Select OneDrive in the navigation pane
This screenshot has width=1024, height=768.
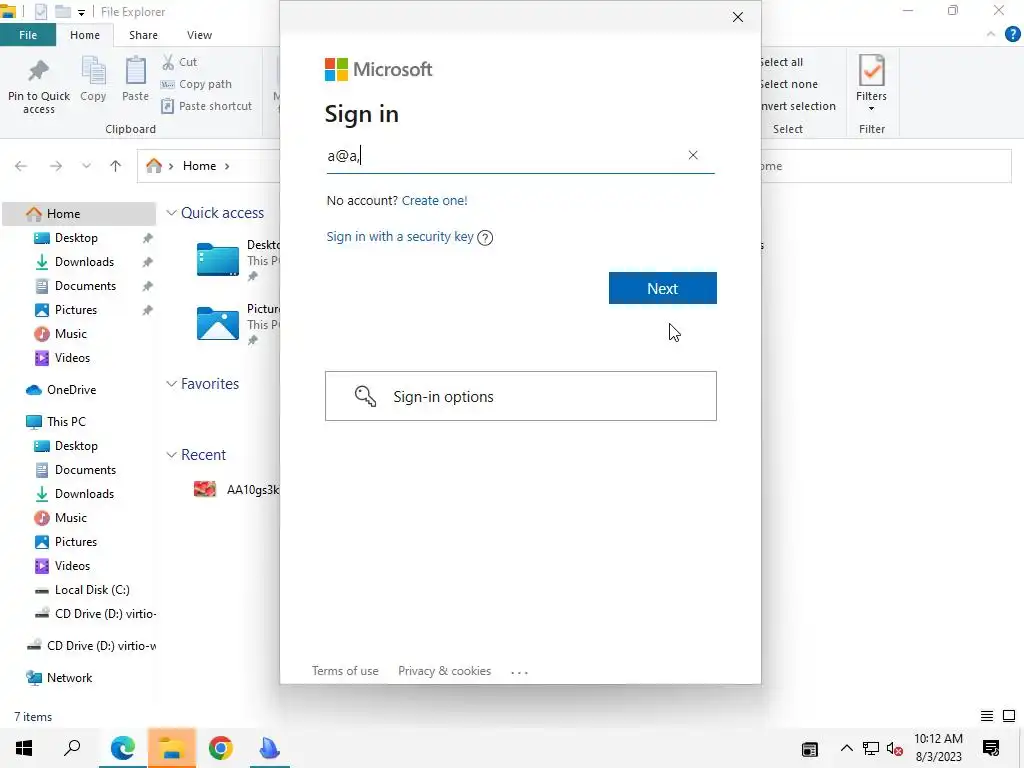pyautogui.click(x=71, y=390)
